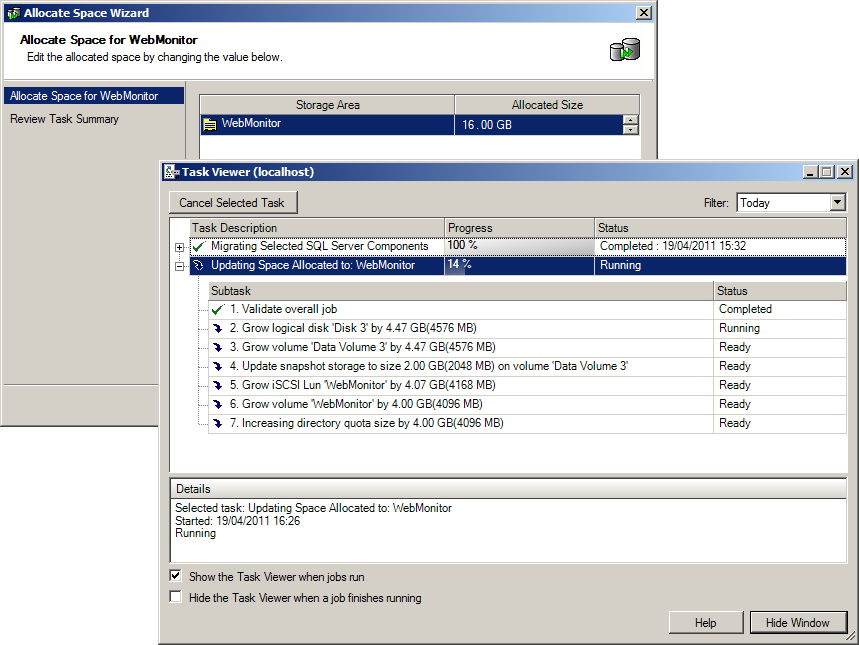Screen dimensions: 859x645
Task: Click the Task Description column header
Action: [x=317, y=228]
